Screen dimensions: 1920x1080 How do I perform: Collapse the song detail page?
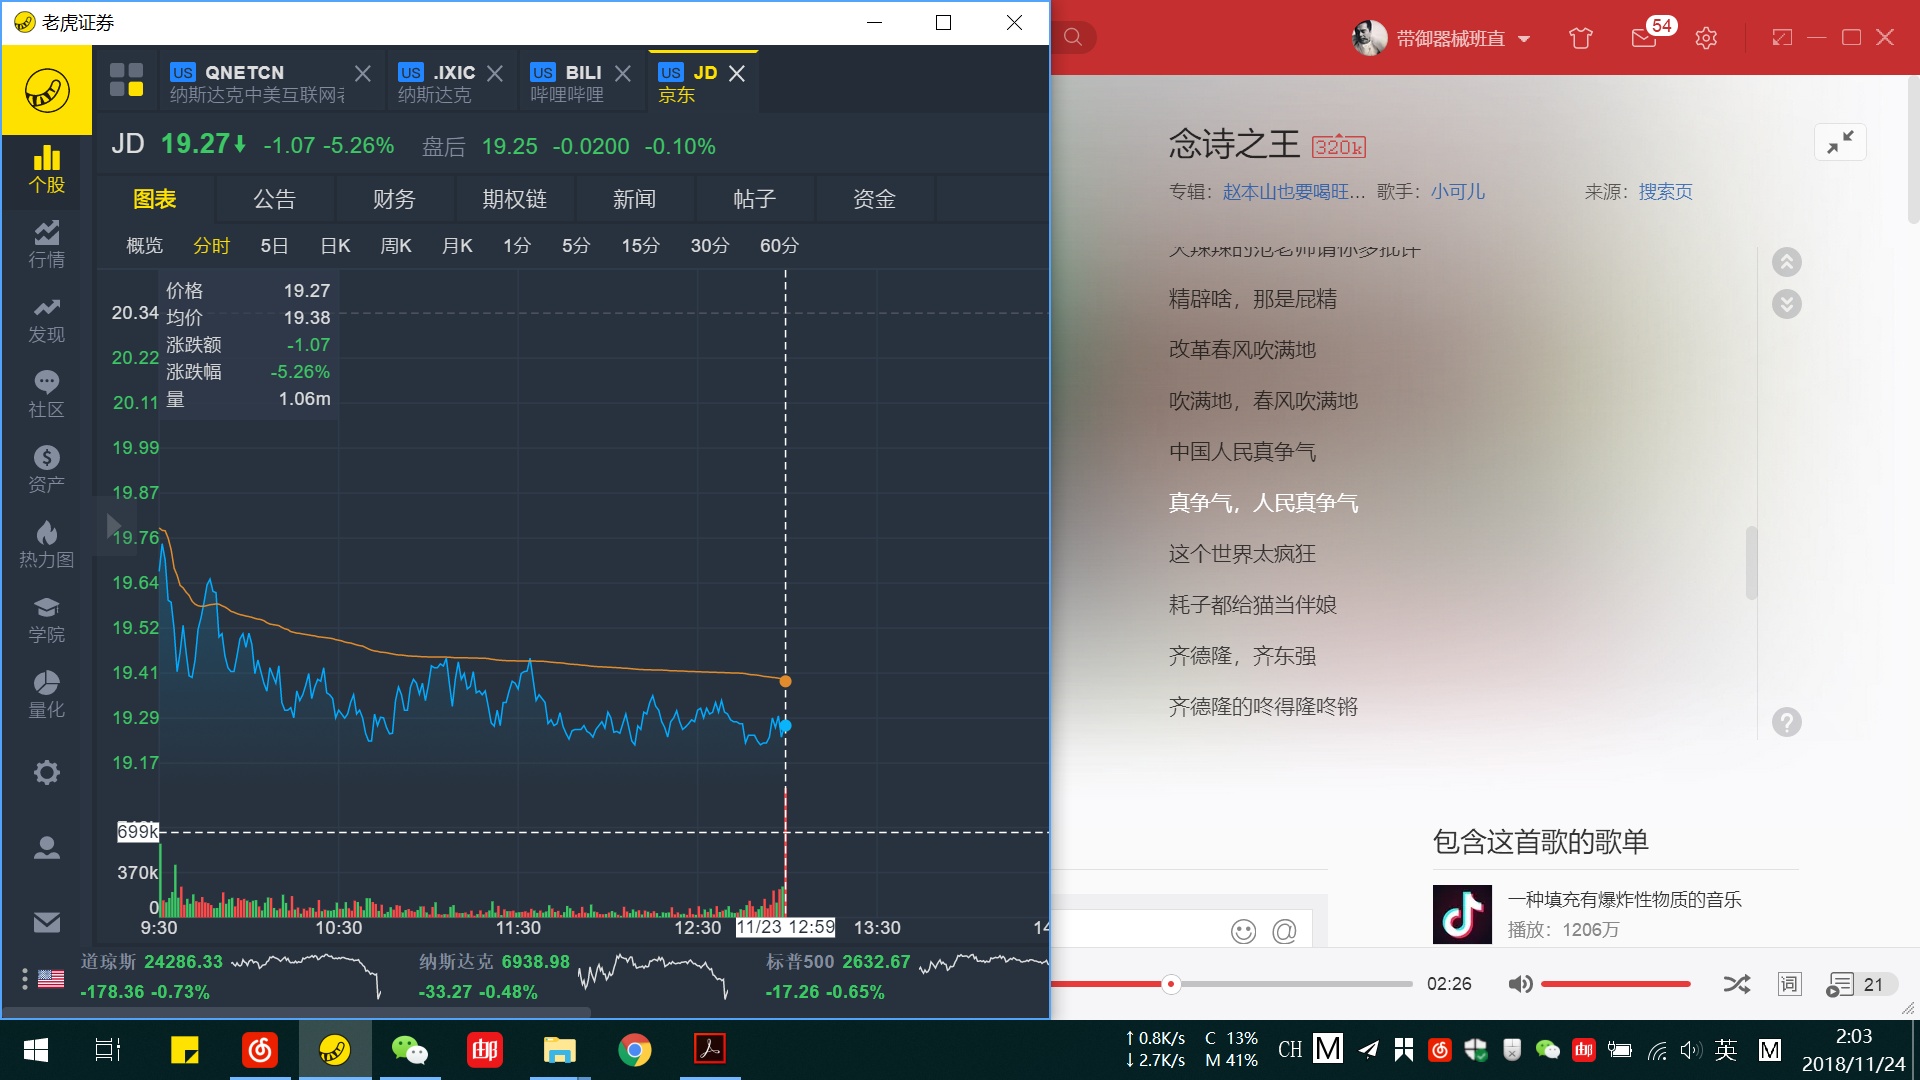coord(1840,142)
